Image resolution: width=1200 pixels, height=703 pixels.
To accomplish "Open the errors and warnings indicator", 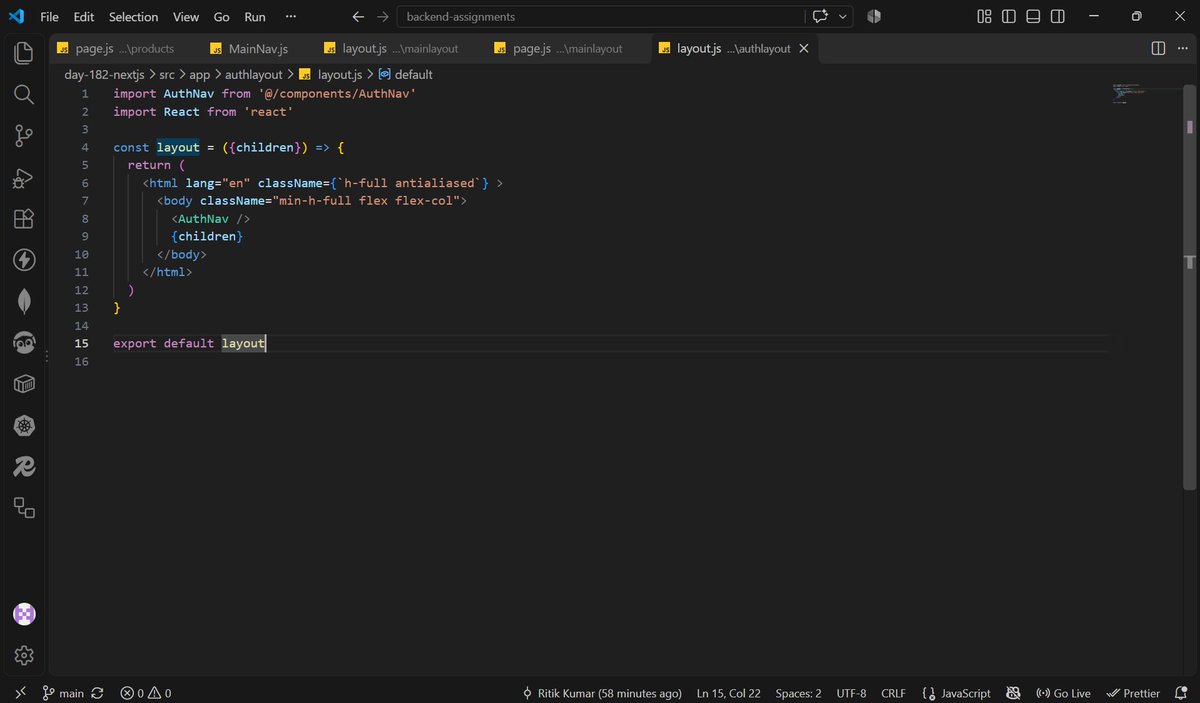I will coord(146,693).
